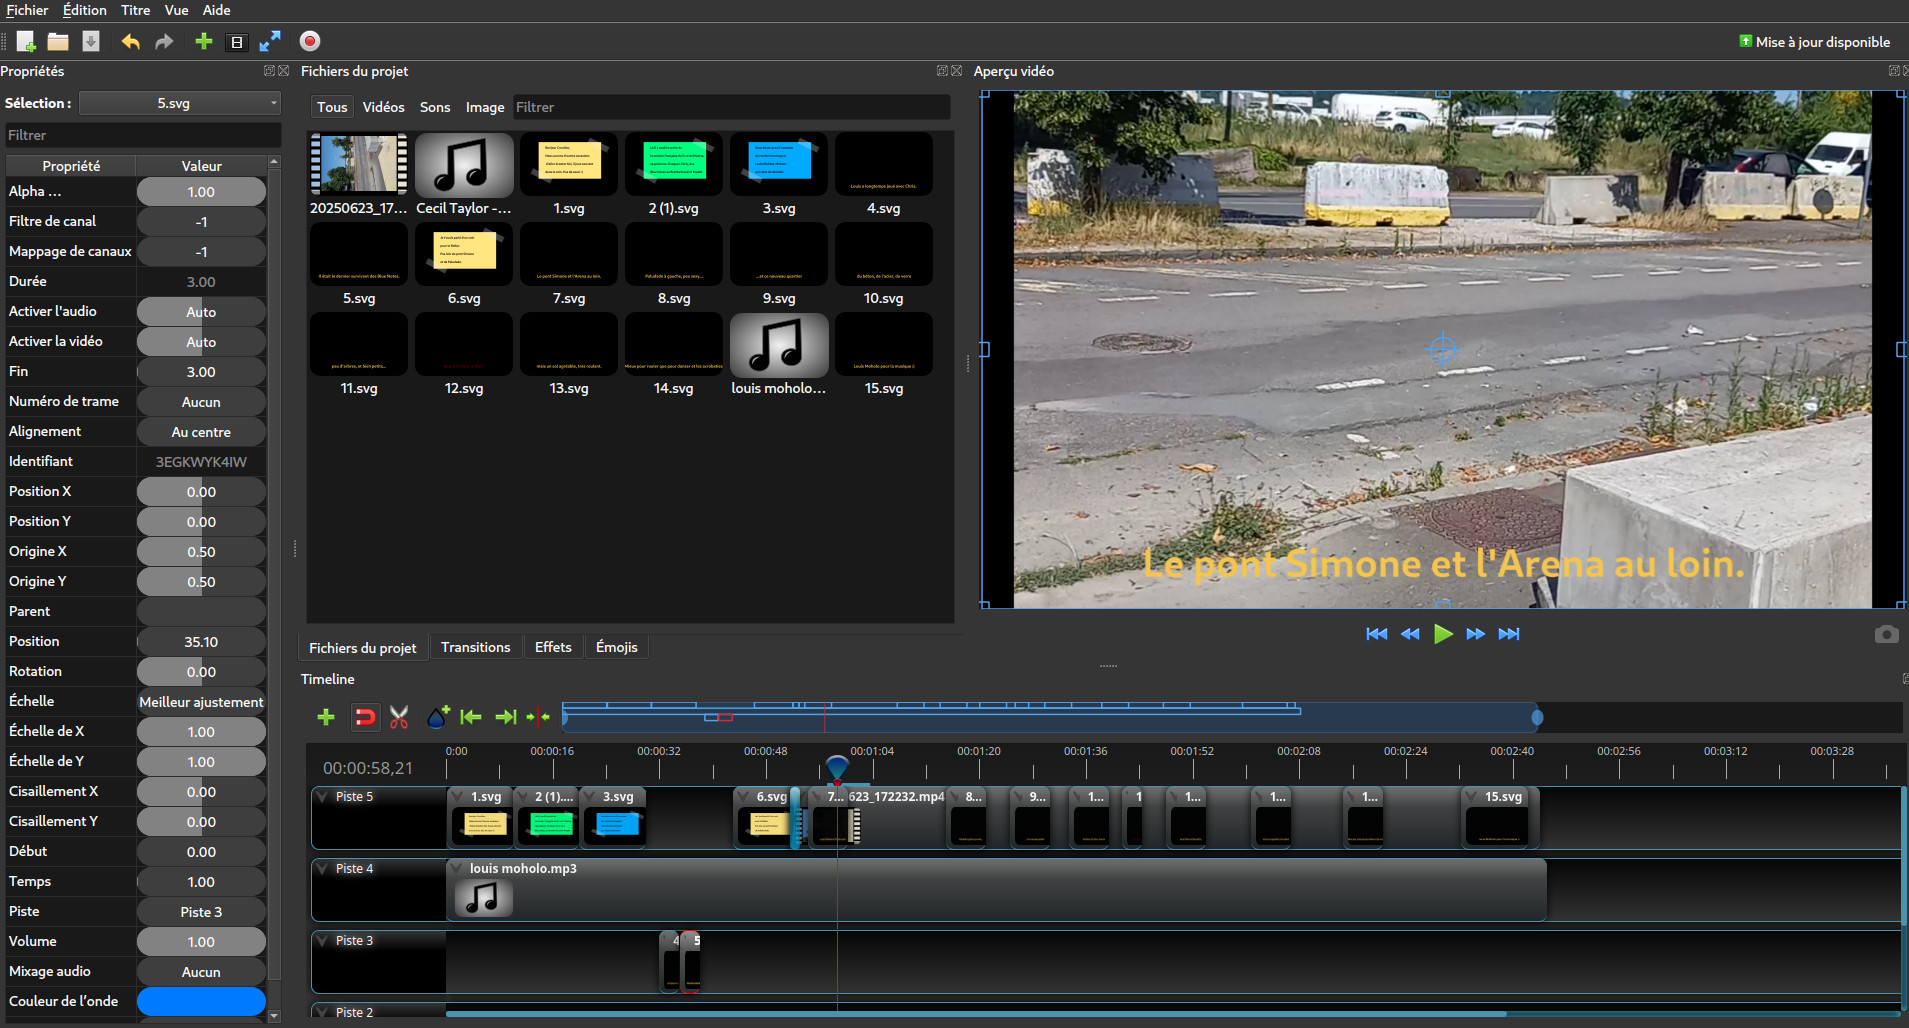Screen dimensions: 1909x1028
Task: Expand the Piste 5 track menu arrow
Action: pos(323,797)
